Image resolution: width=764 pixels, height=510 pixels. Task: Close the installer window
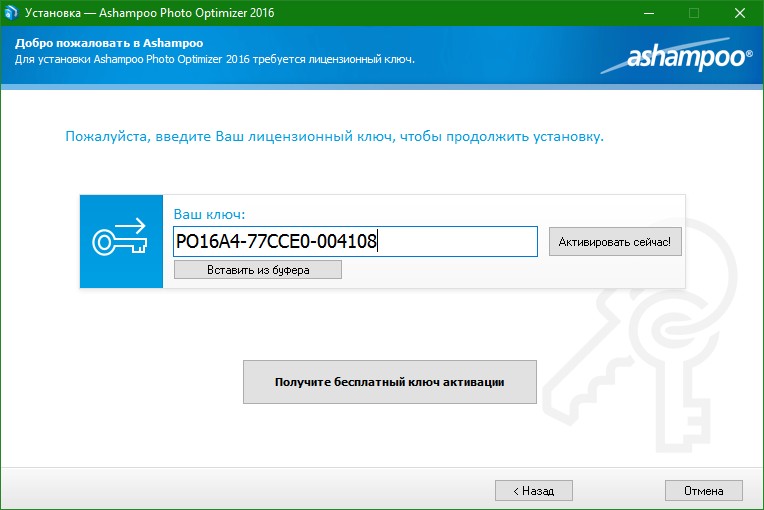click(740, 13)
